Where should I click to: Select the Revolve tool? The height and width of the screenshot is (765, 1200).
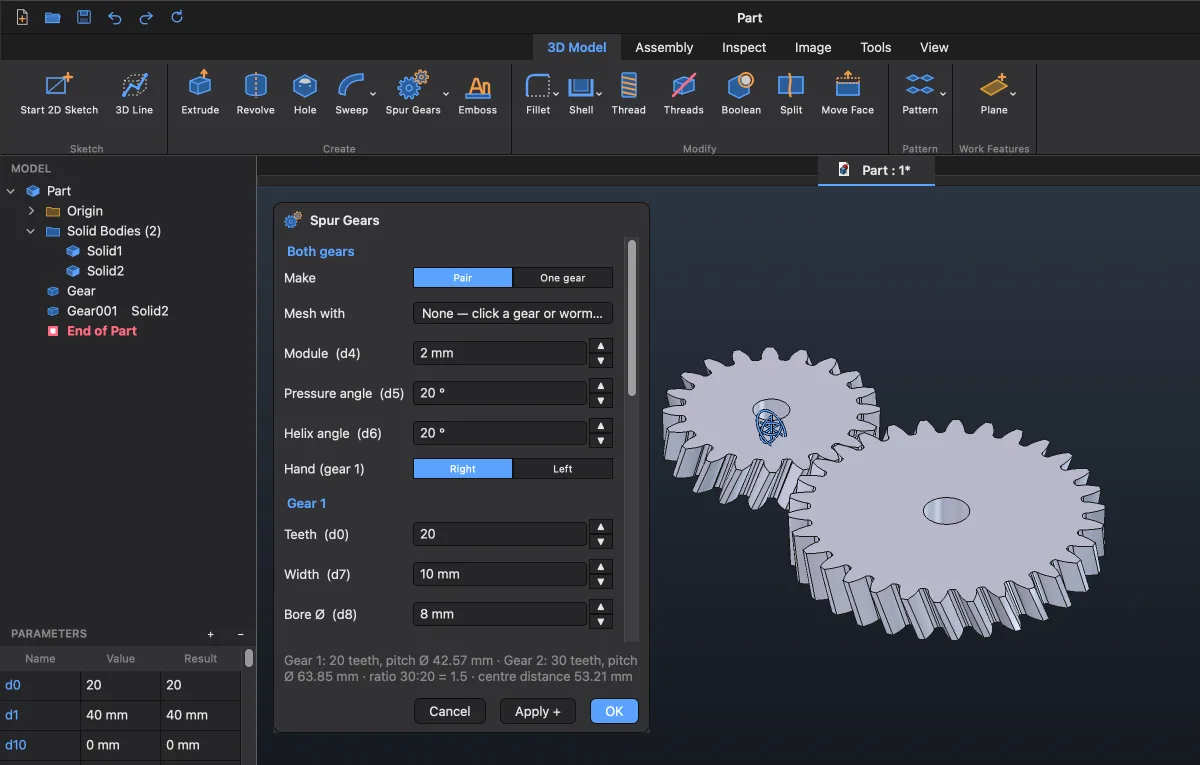pyautogui.click(x=255, y=94)
